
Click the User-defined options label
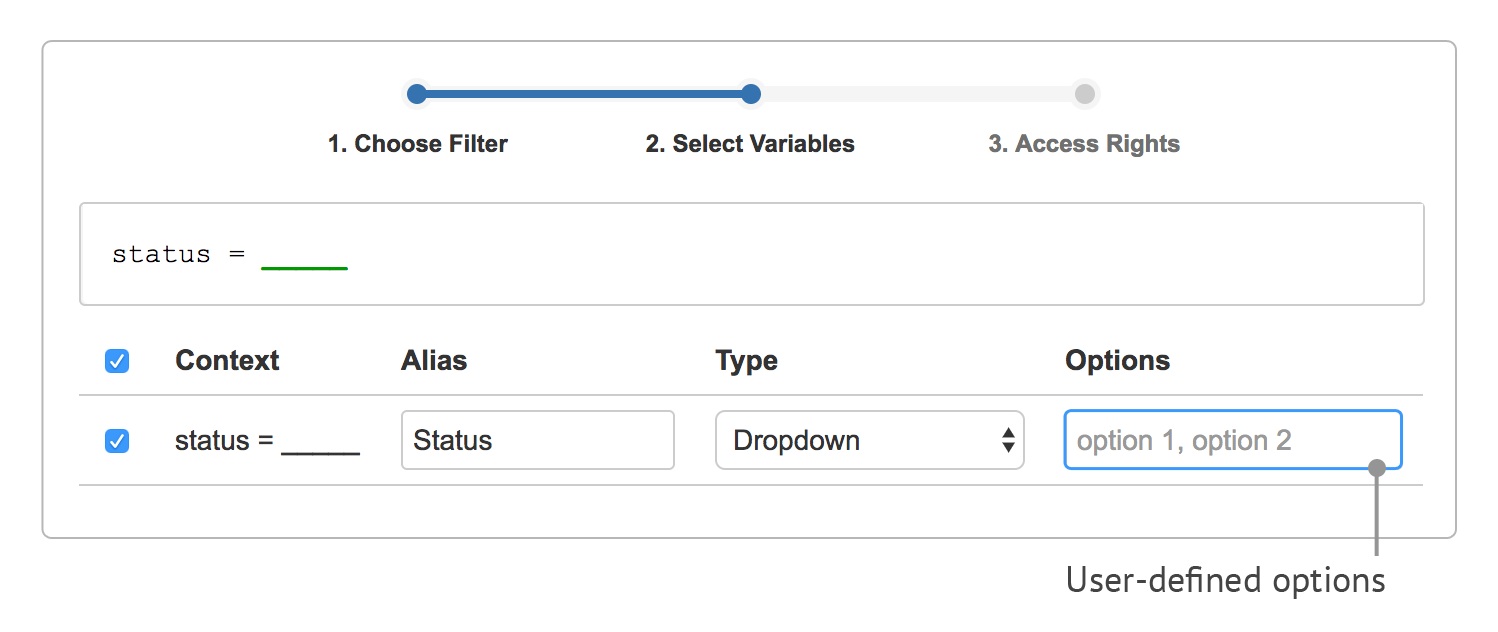(x=1225, y=579)
